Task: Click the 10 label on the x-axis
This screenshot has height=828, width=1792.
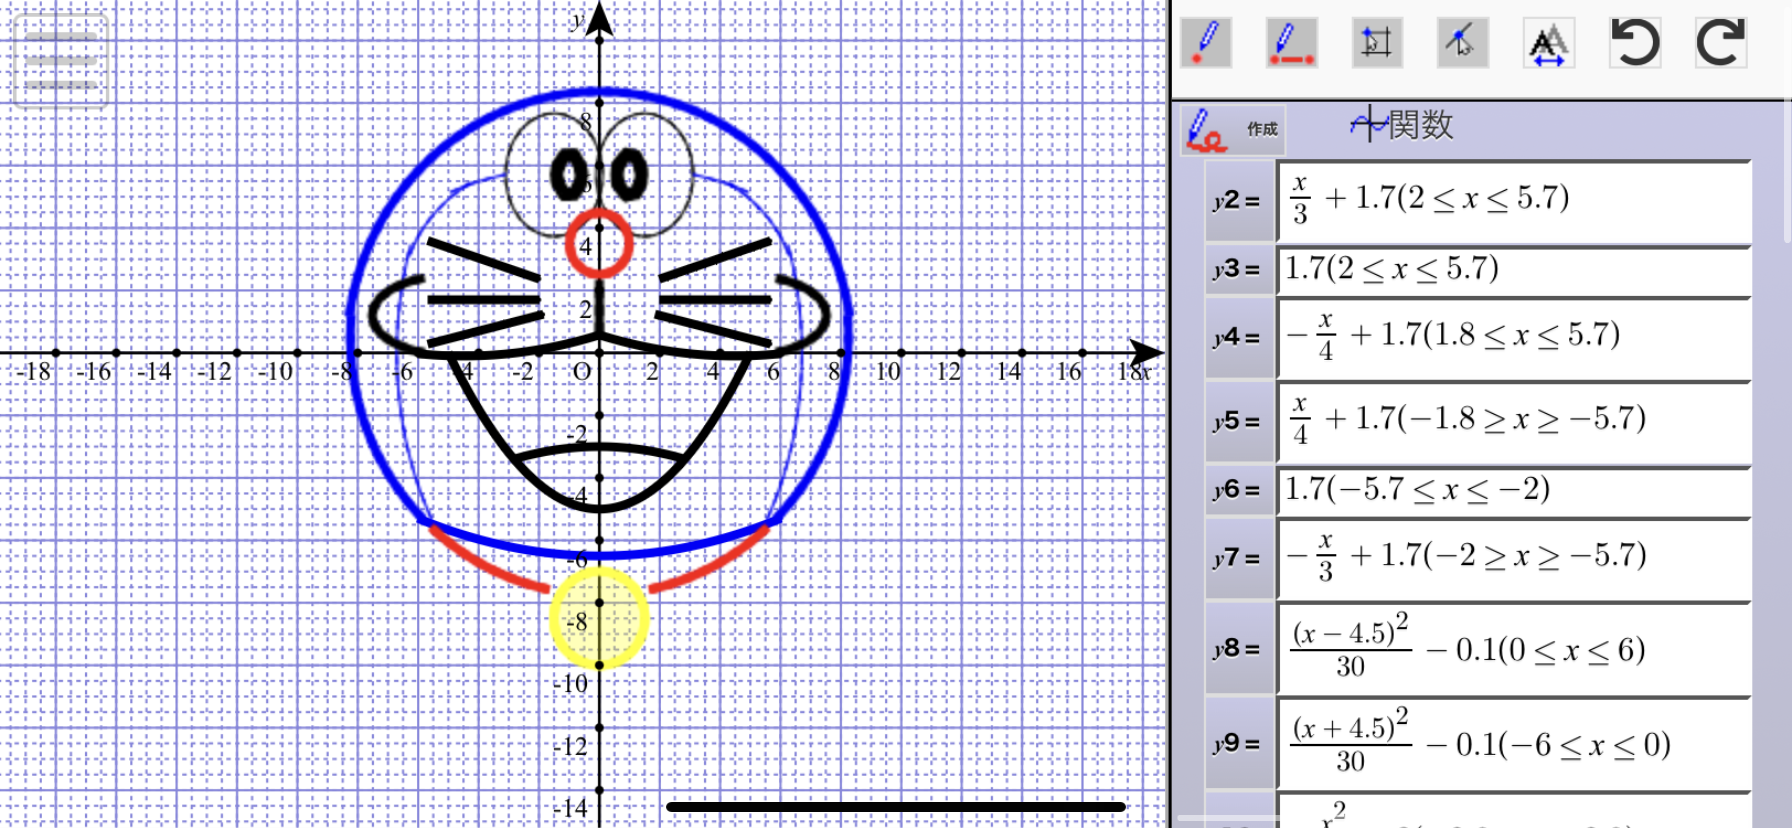Action: coord(888,372)
